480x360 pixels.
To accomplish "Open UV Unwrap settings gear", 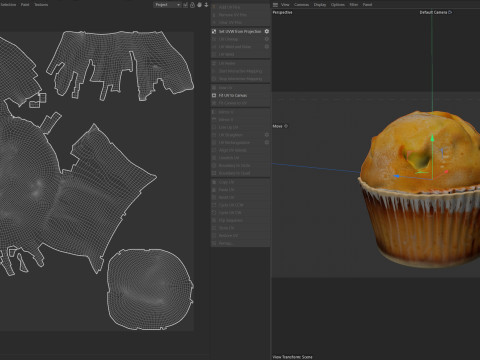I will tap(267, 39).
